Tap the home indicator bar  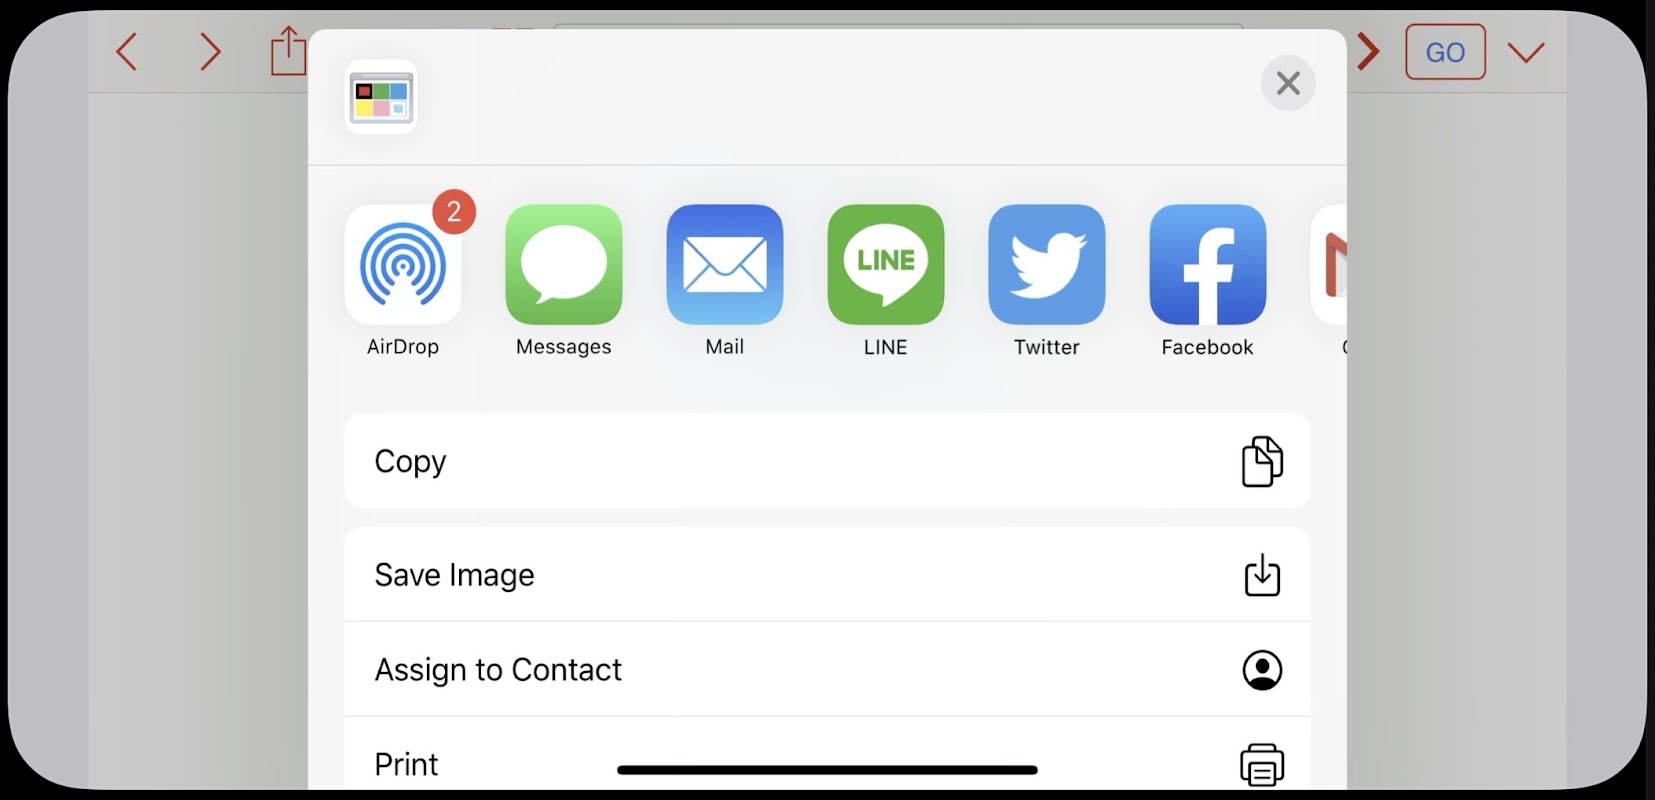click(x=827, y=770)
